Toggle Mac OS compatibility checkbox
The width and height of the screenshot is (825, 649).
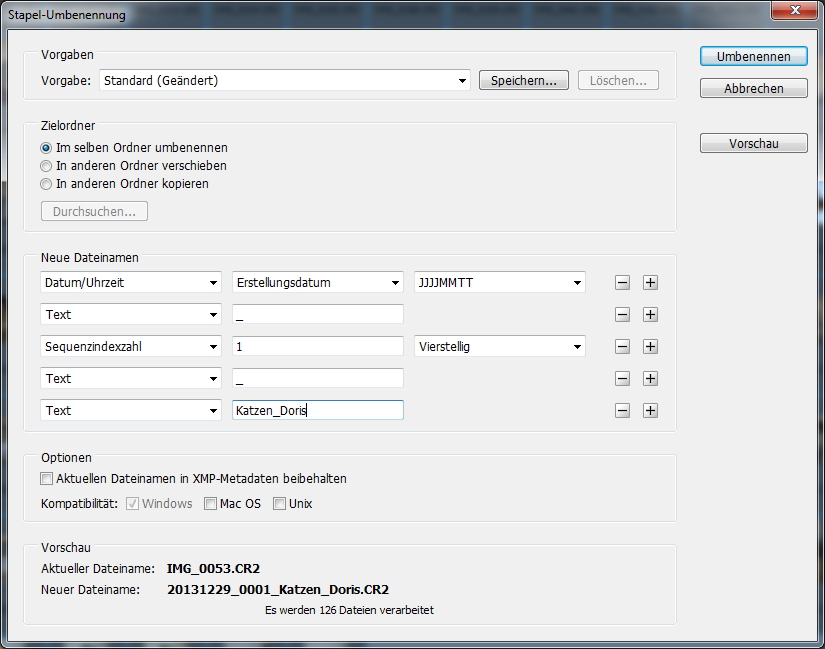tap(210, 504)
